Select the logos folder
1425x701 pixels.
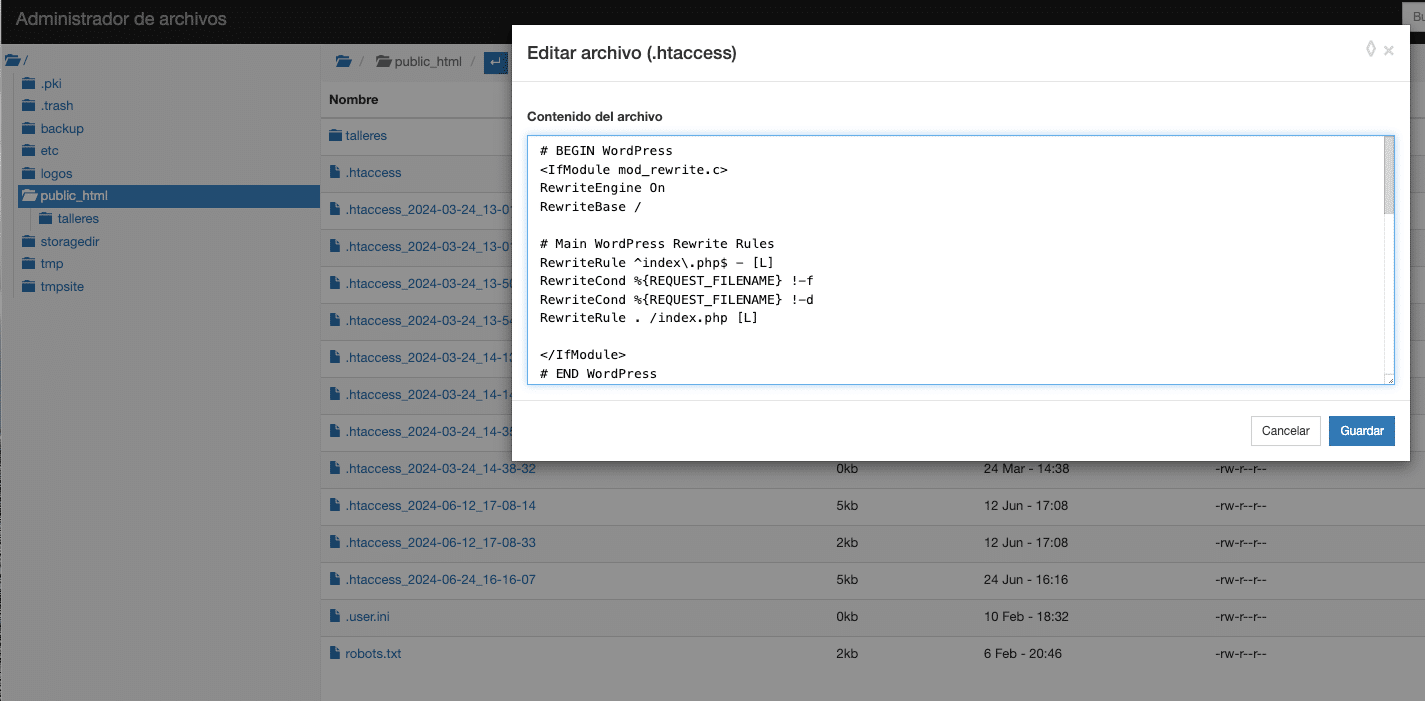click(56, 174)
